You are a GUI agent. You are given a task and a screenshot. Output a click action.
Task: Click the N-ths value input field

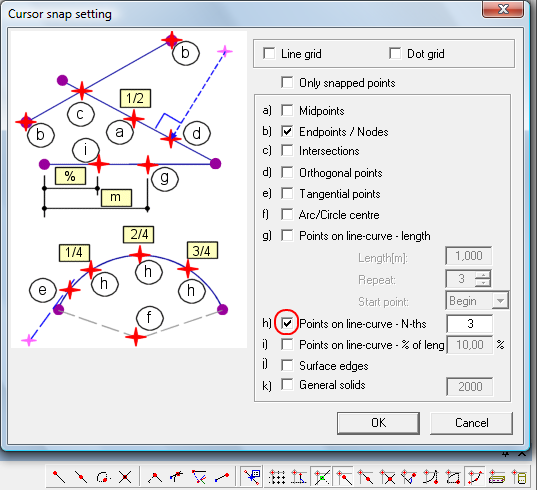coord(470,324)
